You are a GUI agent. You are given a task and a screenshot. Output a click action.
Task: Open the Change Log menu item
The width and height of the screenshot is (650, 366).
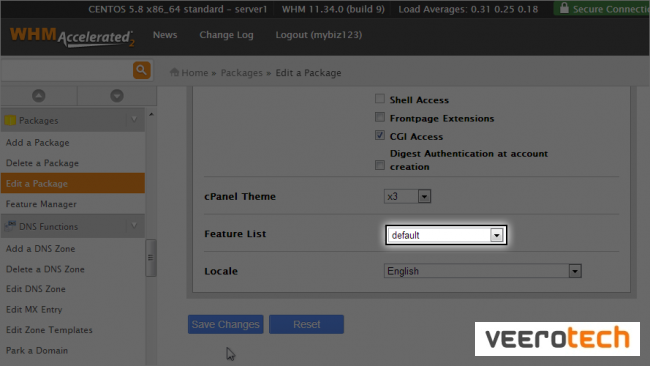[226, 35]
